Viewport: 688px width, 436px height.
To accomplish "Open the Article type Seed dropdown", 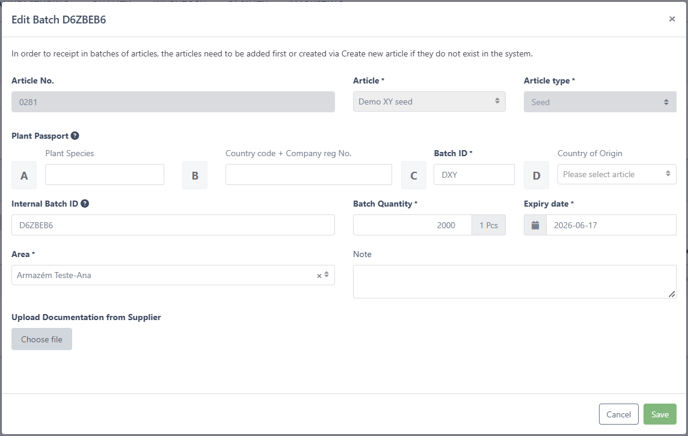I will point(600,102).
